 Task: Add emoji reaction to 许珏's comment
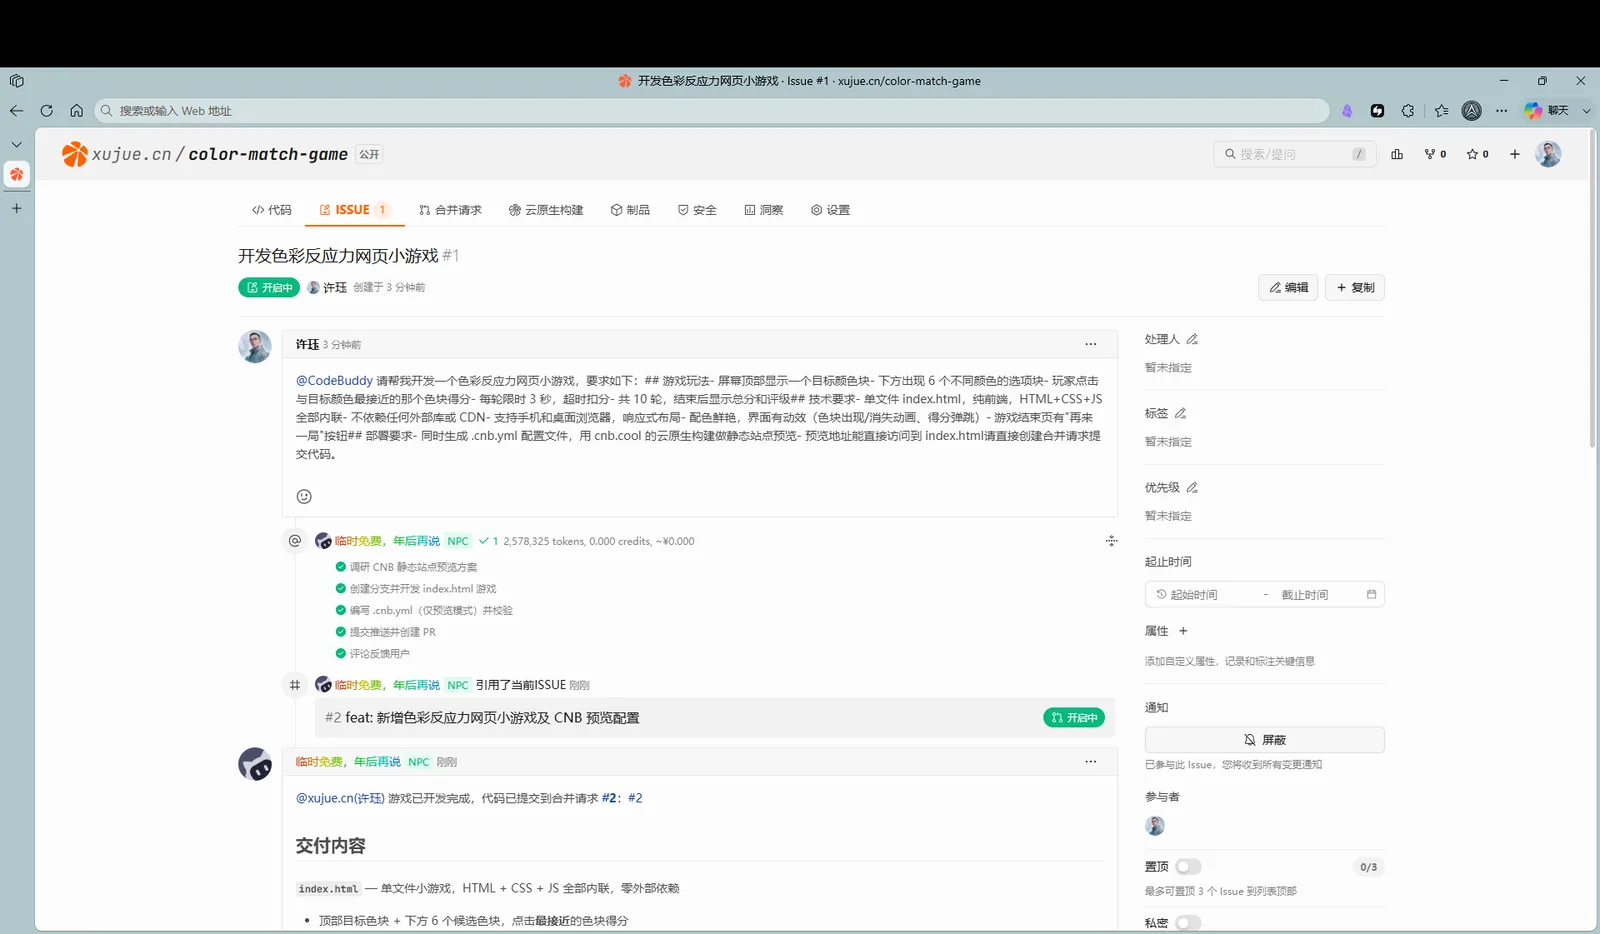click(304, 496)
